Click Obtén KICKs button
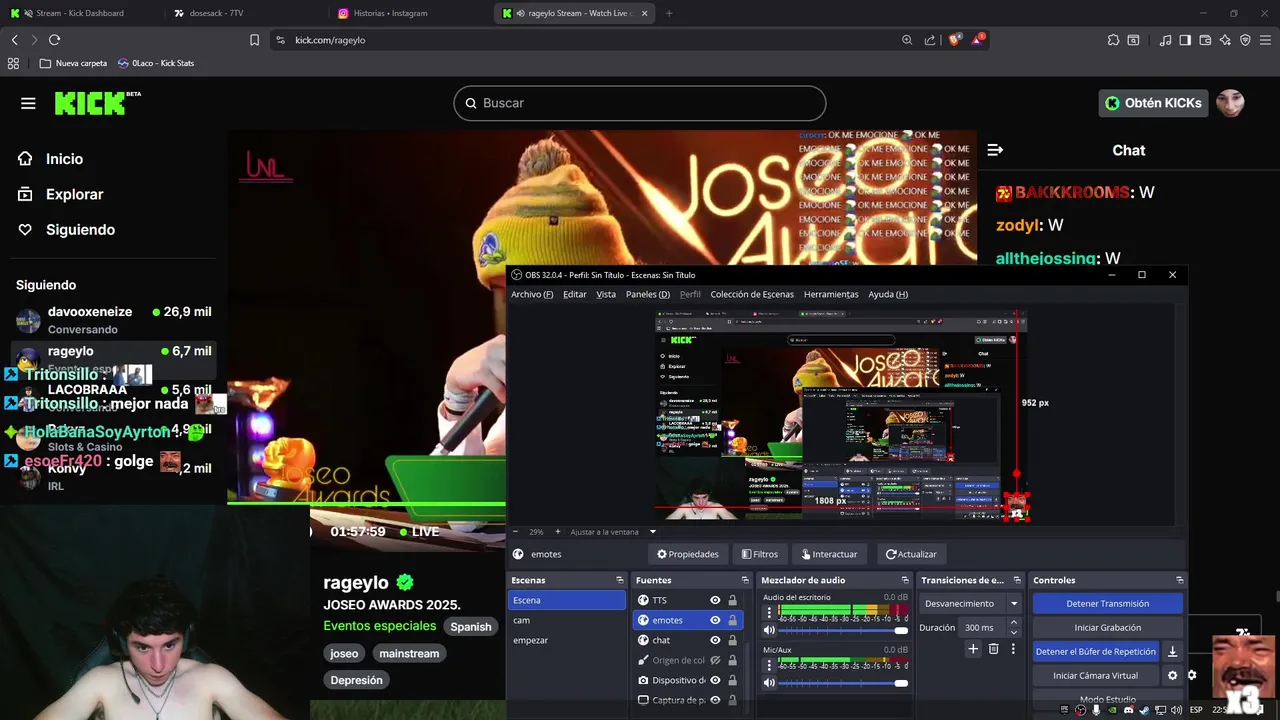Image resolution: width=1280 pixels, height=720 pixels. coord(1153,103)
